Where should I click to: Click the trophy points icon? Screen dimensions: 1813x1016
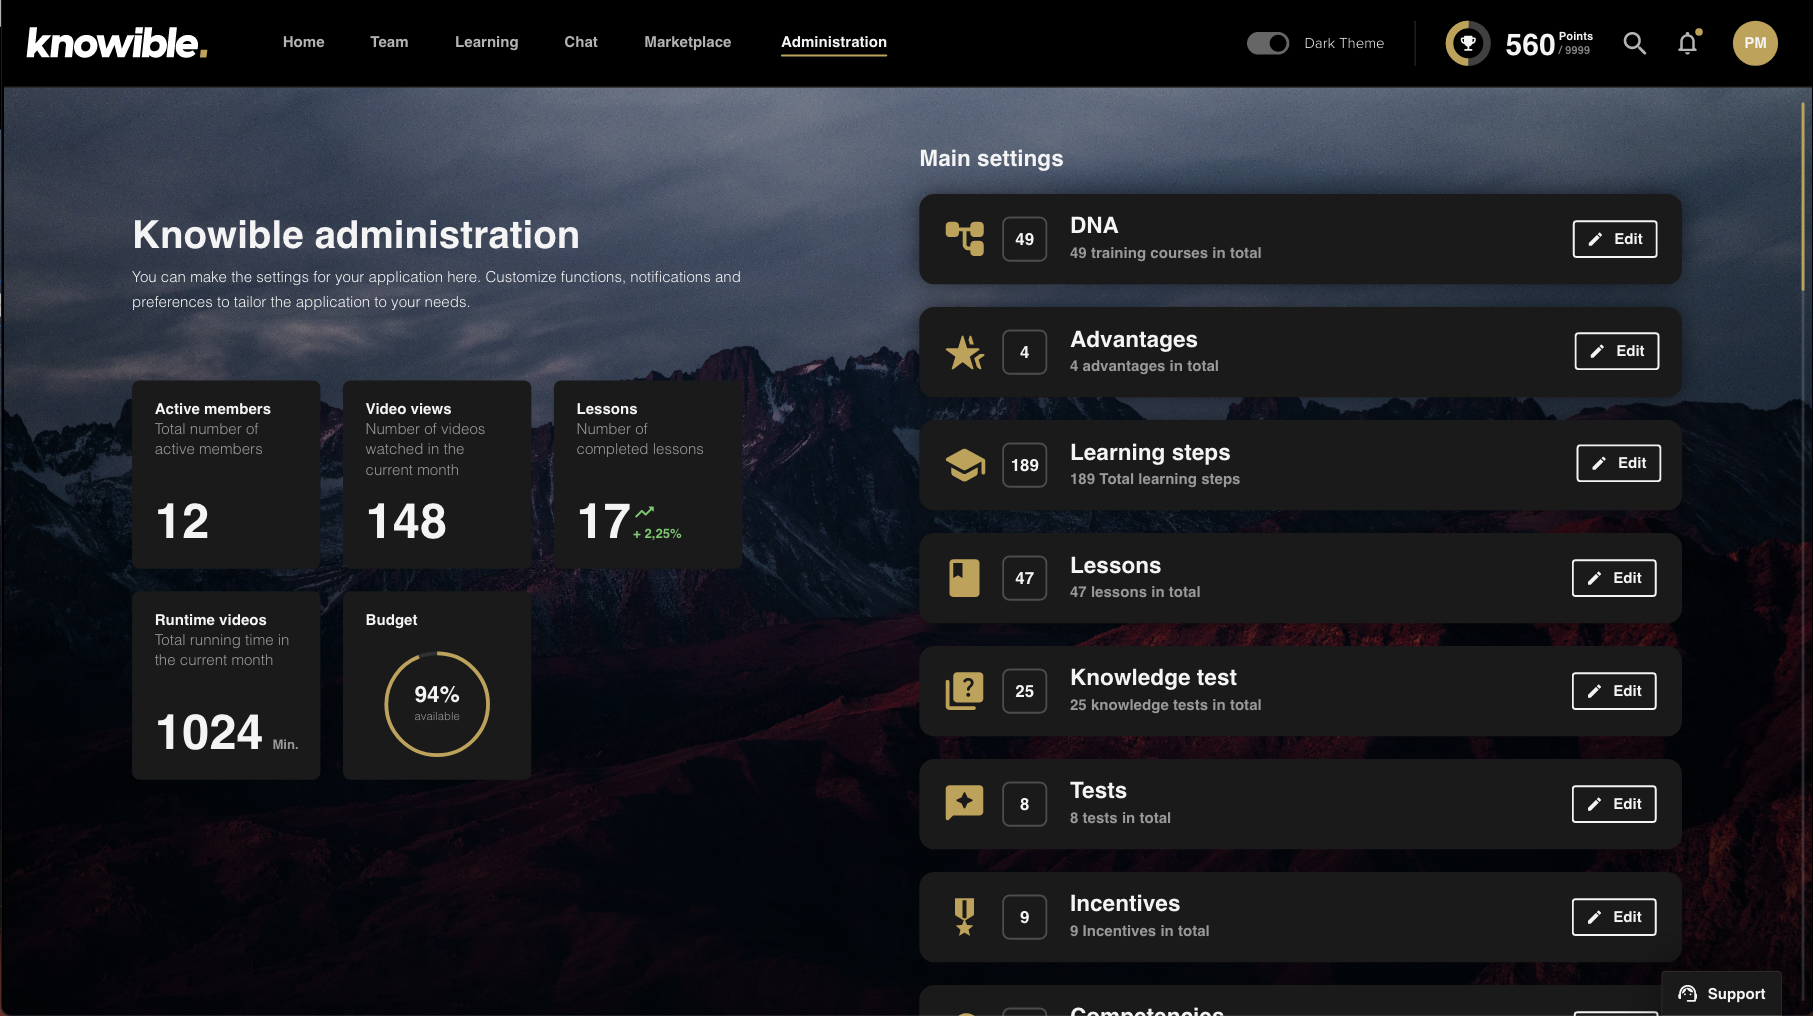click(1467, 43)
